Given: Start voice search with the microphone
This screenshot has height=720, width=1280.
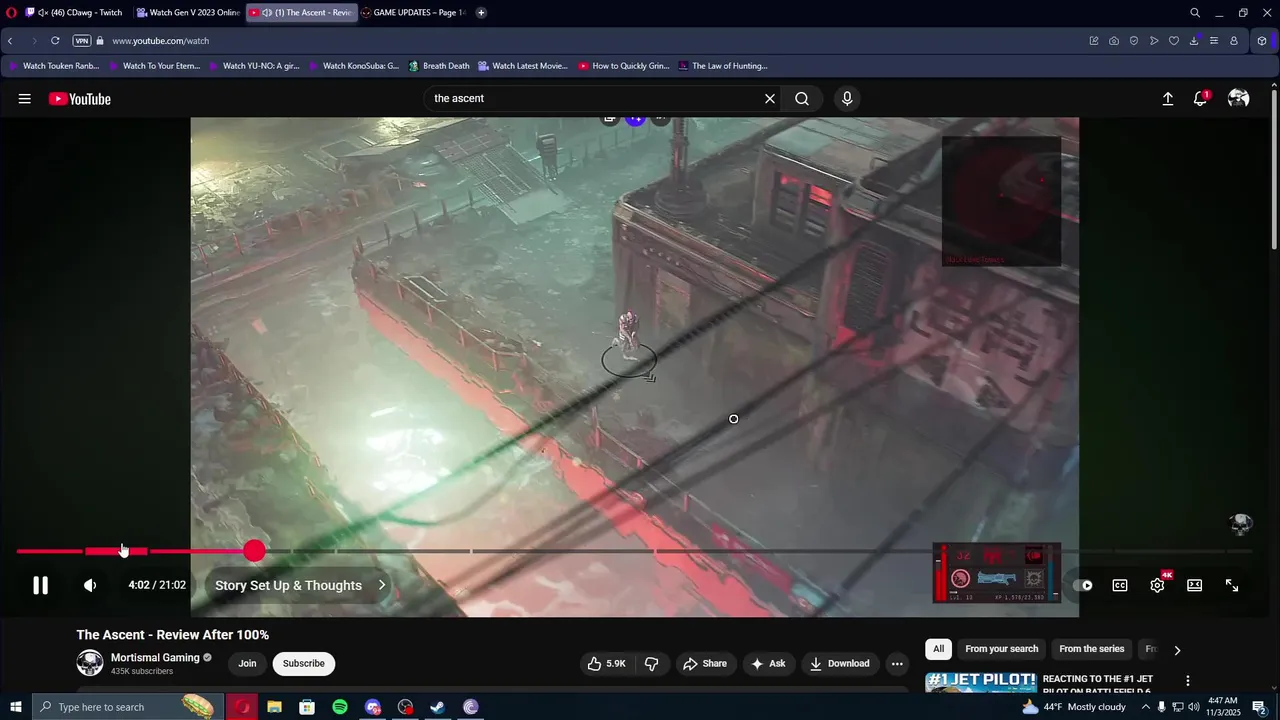Looking at the screenshot, I should click(x=847, y=99).
